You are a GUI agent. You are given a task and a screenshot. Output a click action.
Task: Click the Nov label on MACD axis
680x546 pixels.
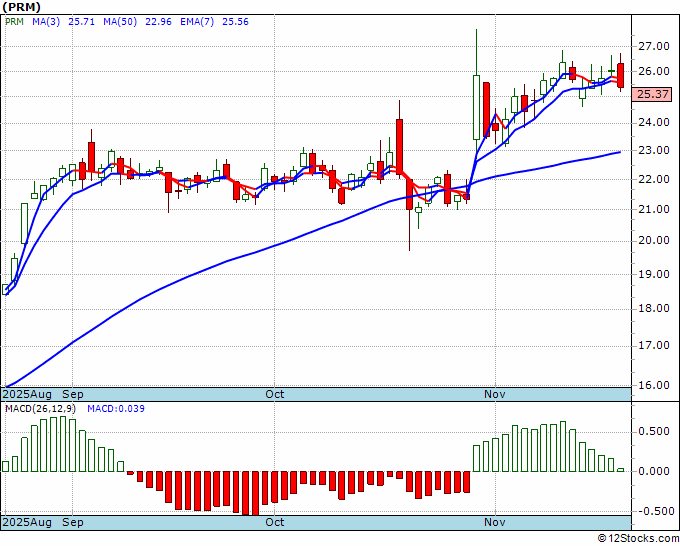point(495,522)
